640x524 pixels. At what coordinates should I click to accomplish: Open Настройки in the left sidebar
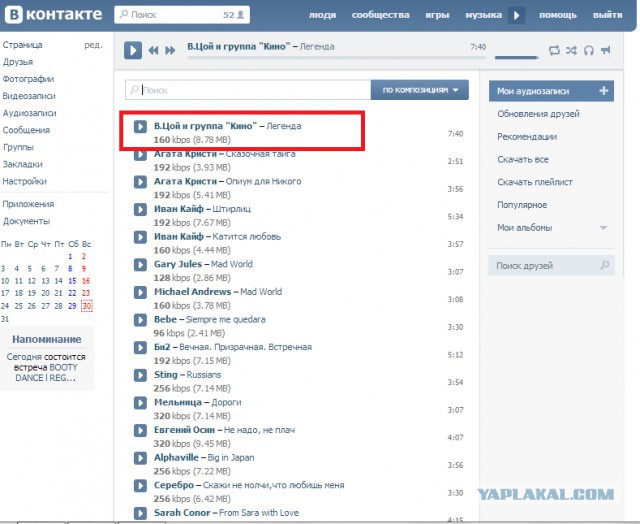coord(24,181)
